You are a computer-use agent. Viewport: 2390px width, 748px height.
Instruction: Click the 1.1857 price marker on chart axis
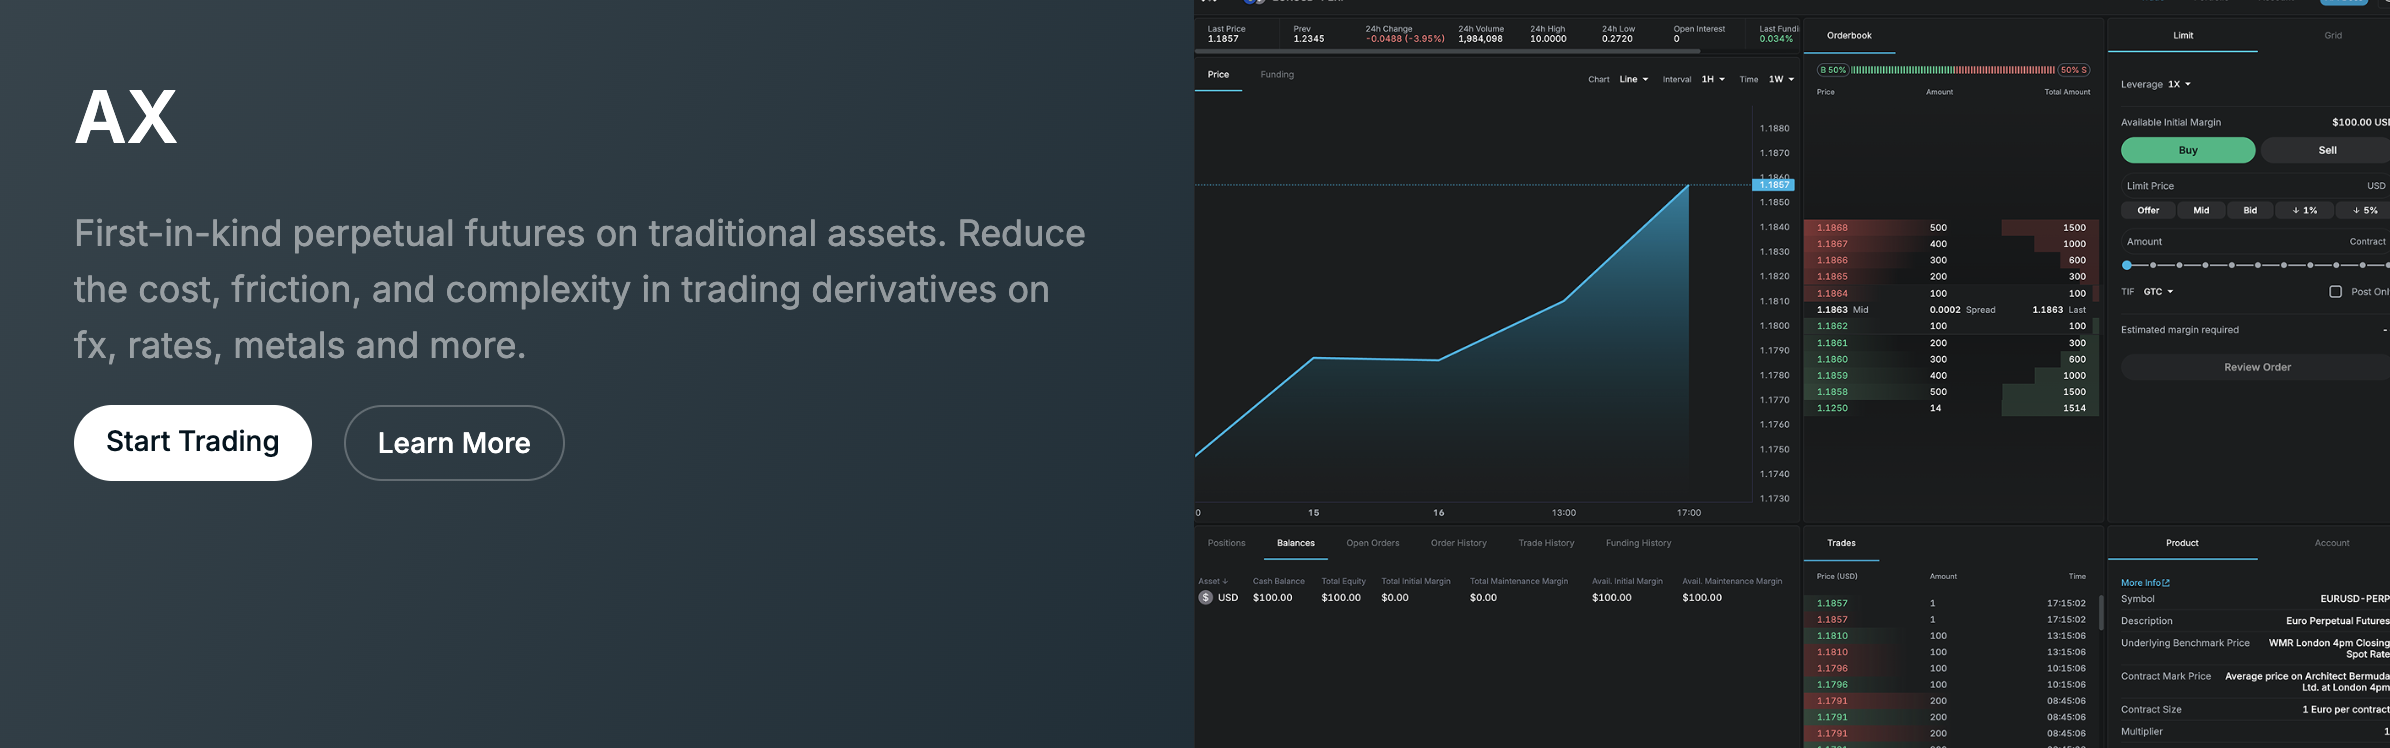tap(1774, 185)
